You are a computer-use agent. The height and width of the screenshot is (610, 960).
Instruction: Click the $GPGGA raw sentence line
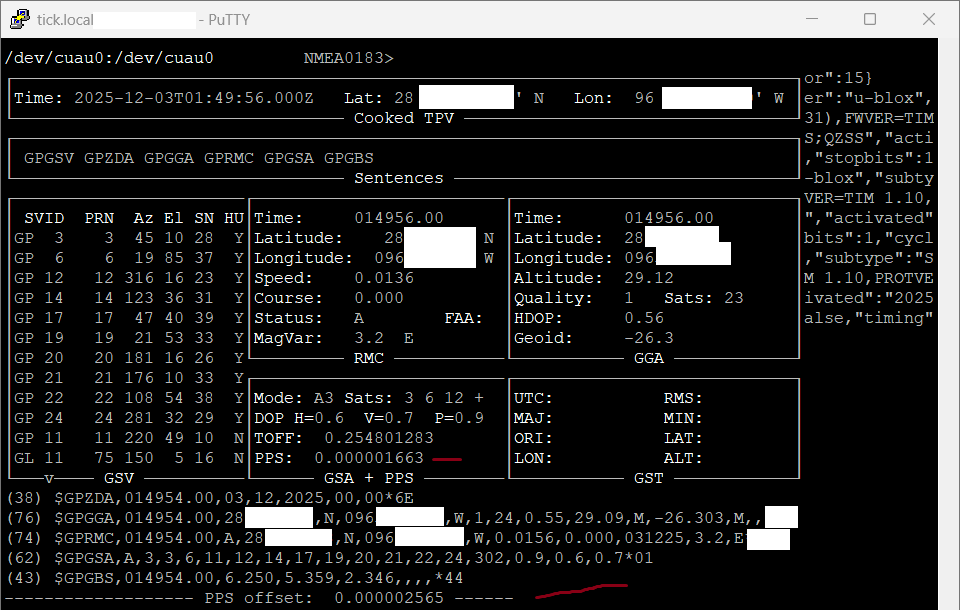pos(402,518)
